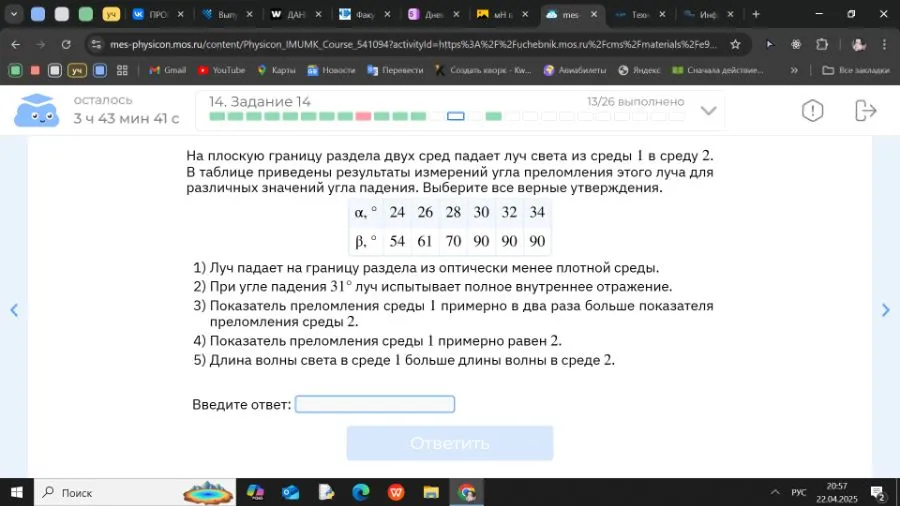Open the 'Все закладки' bookmarks folder

click(856, 70)
